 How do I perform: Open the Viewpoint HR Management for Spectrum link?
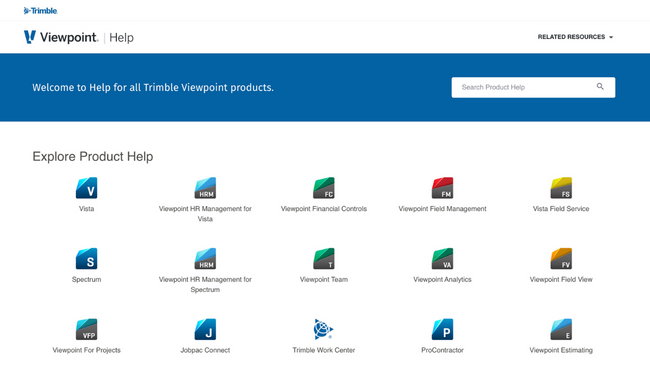[x=205, y=285]
